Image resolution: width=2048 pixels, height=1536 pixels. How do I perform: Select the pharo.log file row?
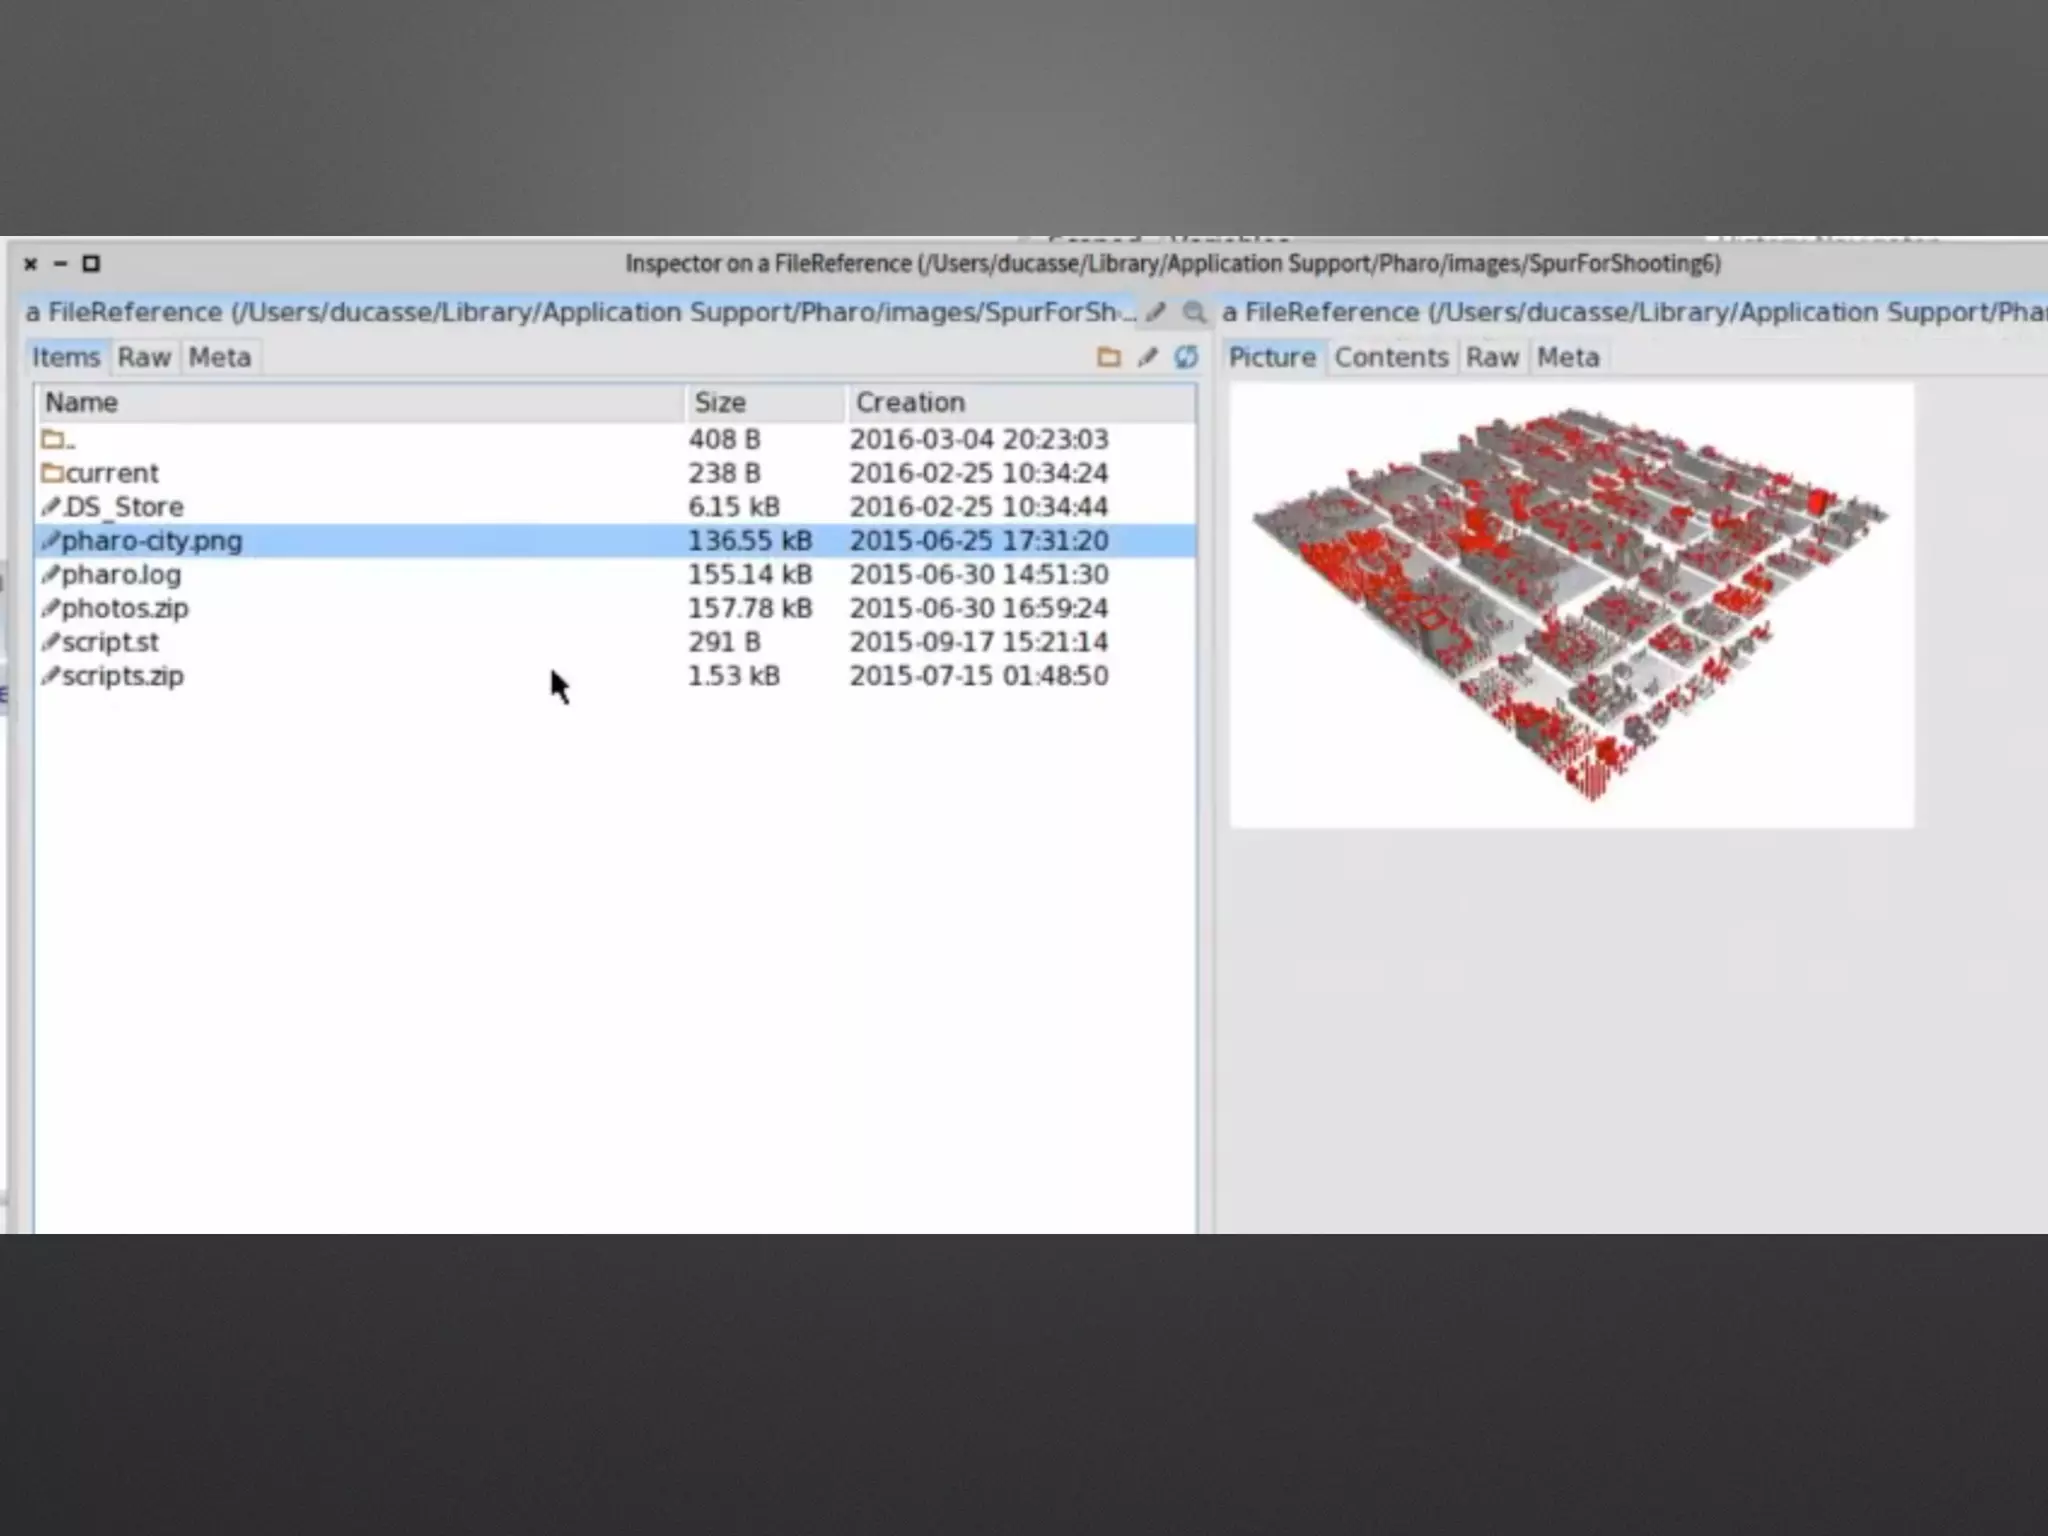point(122,574)
